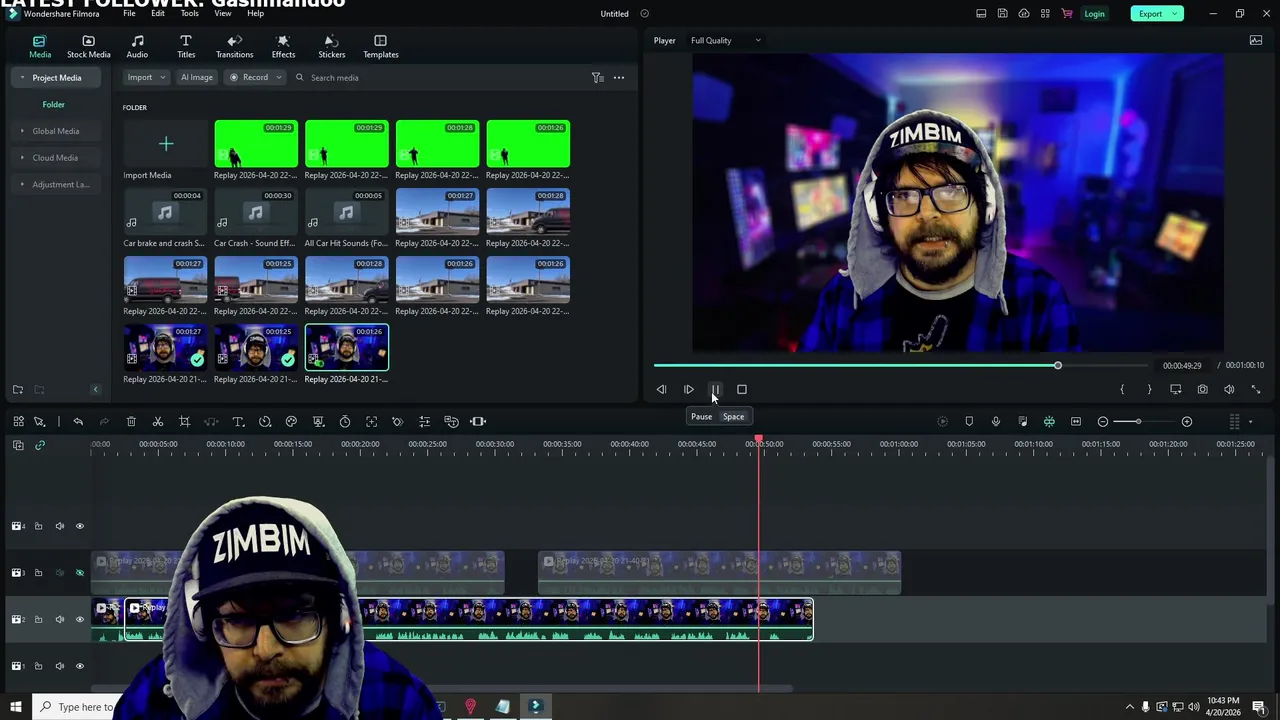Open the Color palette tool icon
This screenshot has height=720, width=1280.
(x=291, y=422)
